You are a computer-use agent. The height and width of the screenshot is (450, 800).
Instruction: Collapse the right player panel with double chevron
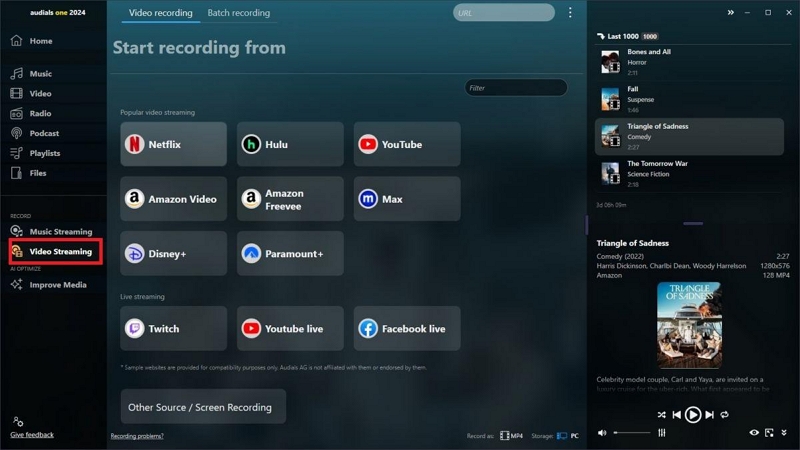pos(731,12)
